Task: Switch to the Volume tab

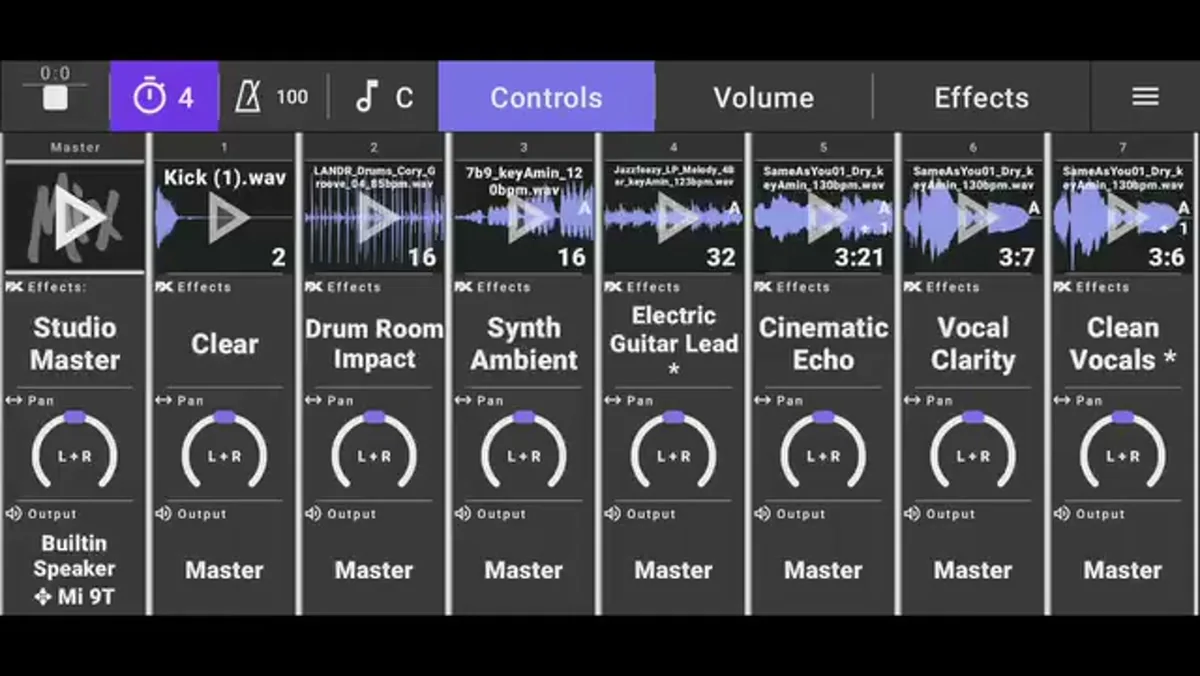Action: point(763,97)
